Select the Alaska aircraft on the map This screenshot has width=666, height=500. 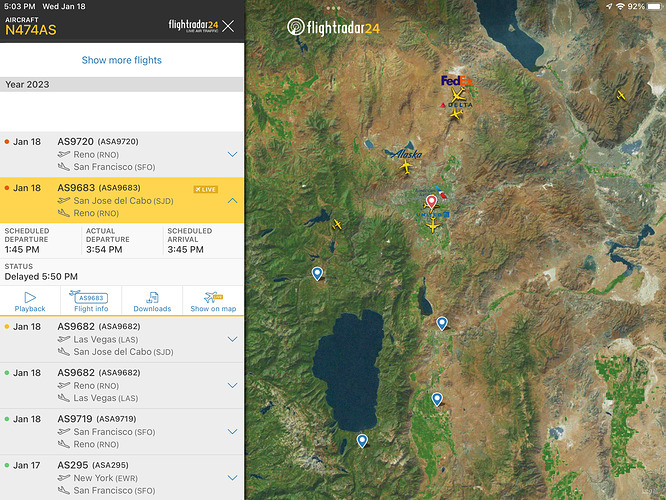click(x=406, y=167)
